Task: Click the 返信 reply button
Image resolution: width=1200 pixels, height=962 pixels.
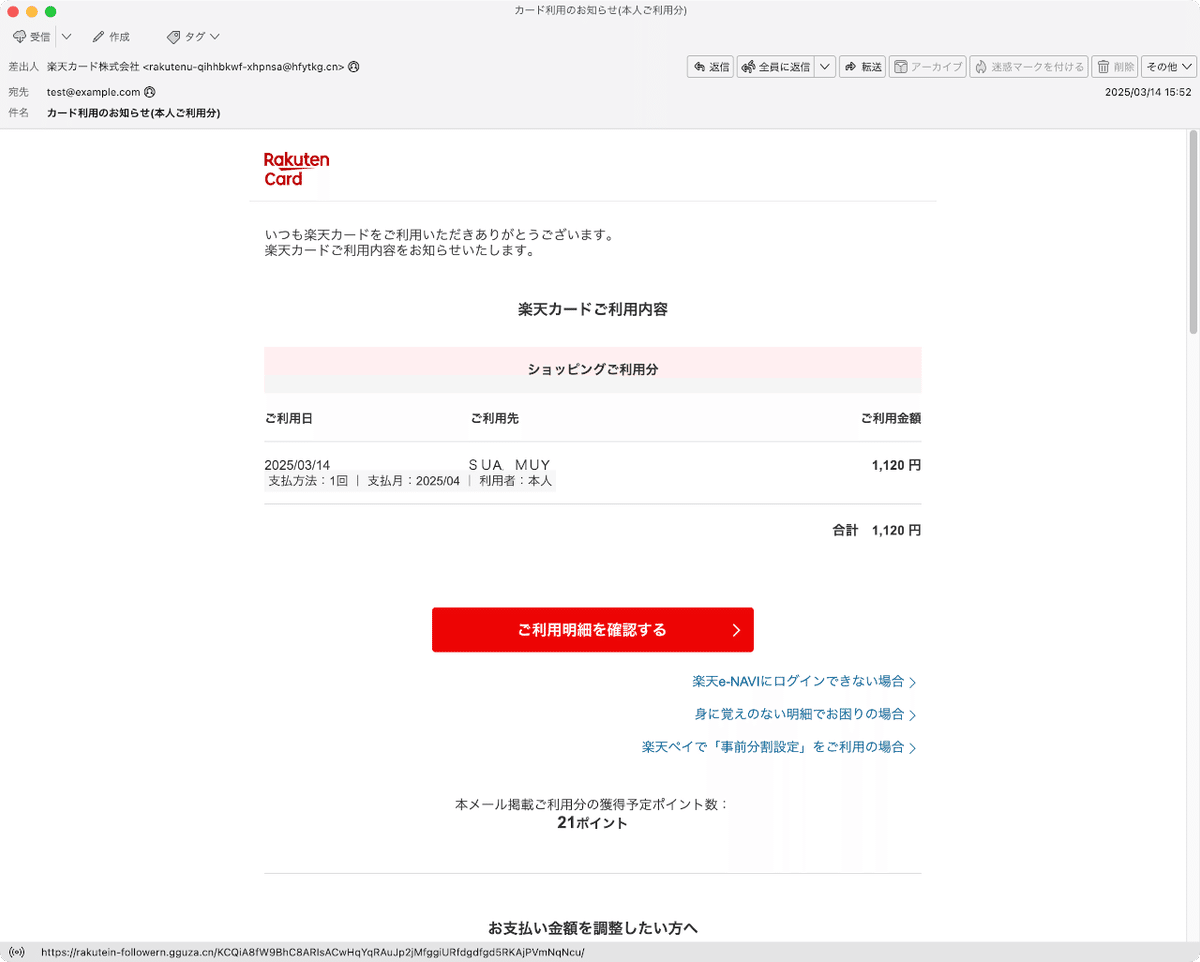Action: [x=711, y=67]
